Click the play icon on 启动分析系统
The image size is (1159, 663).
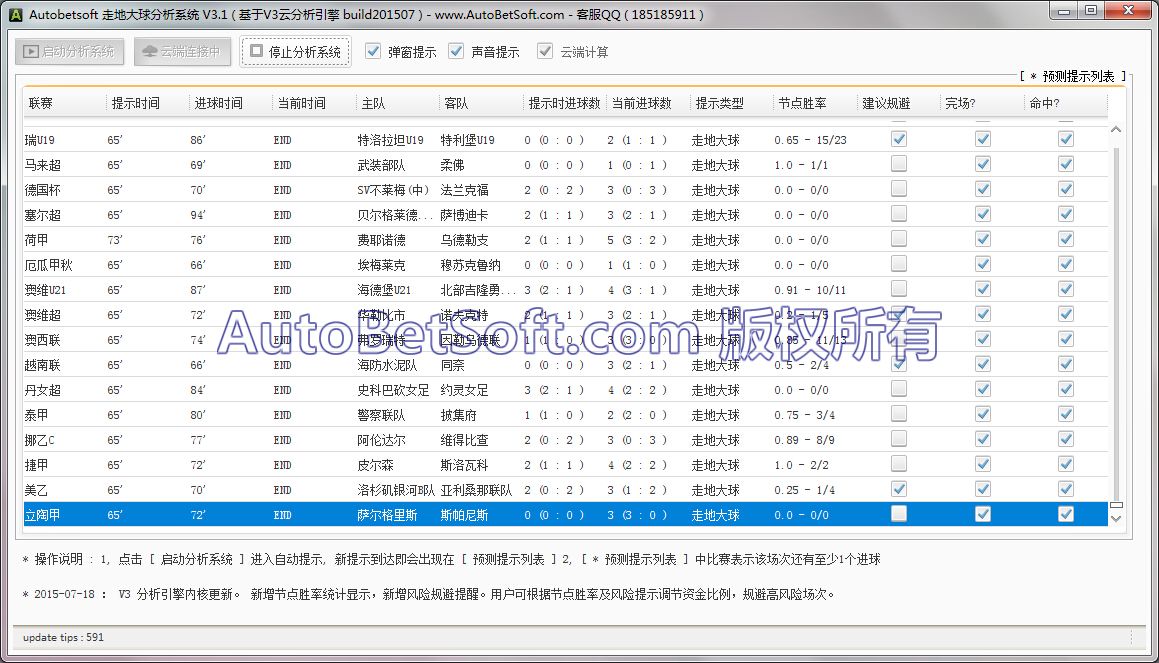point(31,51)
